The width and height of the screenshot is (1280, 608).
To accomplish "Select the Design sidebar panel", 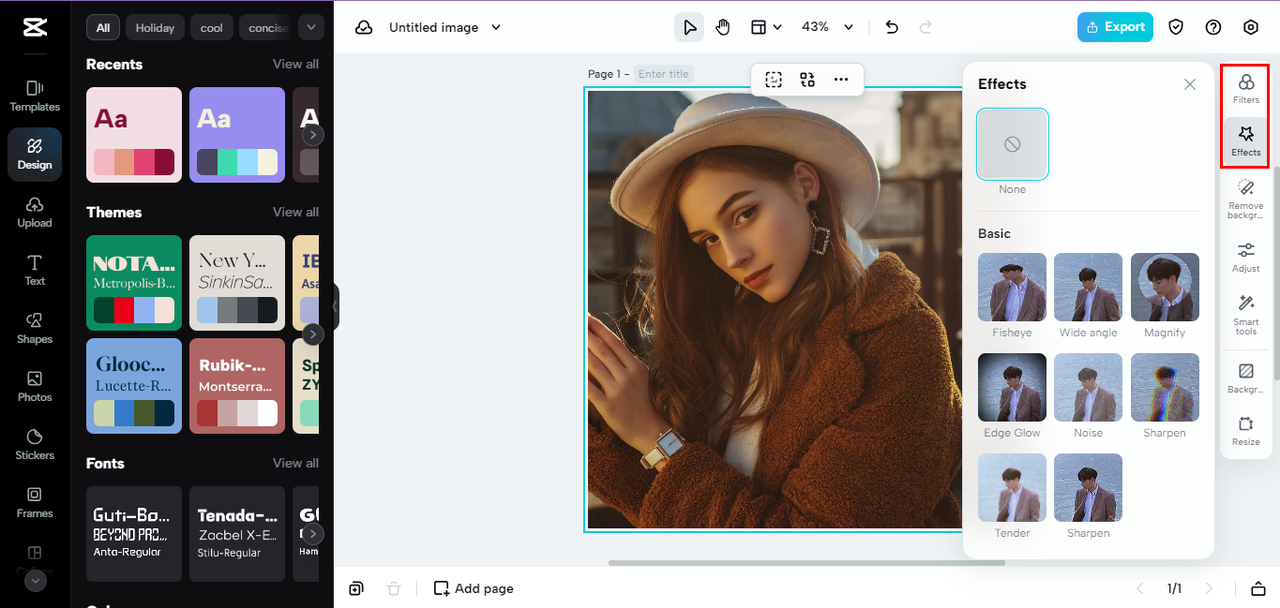I will pyautogui.click(x=35, y=154).
